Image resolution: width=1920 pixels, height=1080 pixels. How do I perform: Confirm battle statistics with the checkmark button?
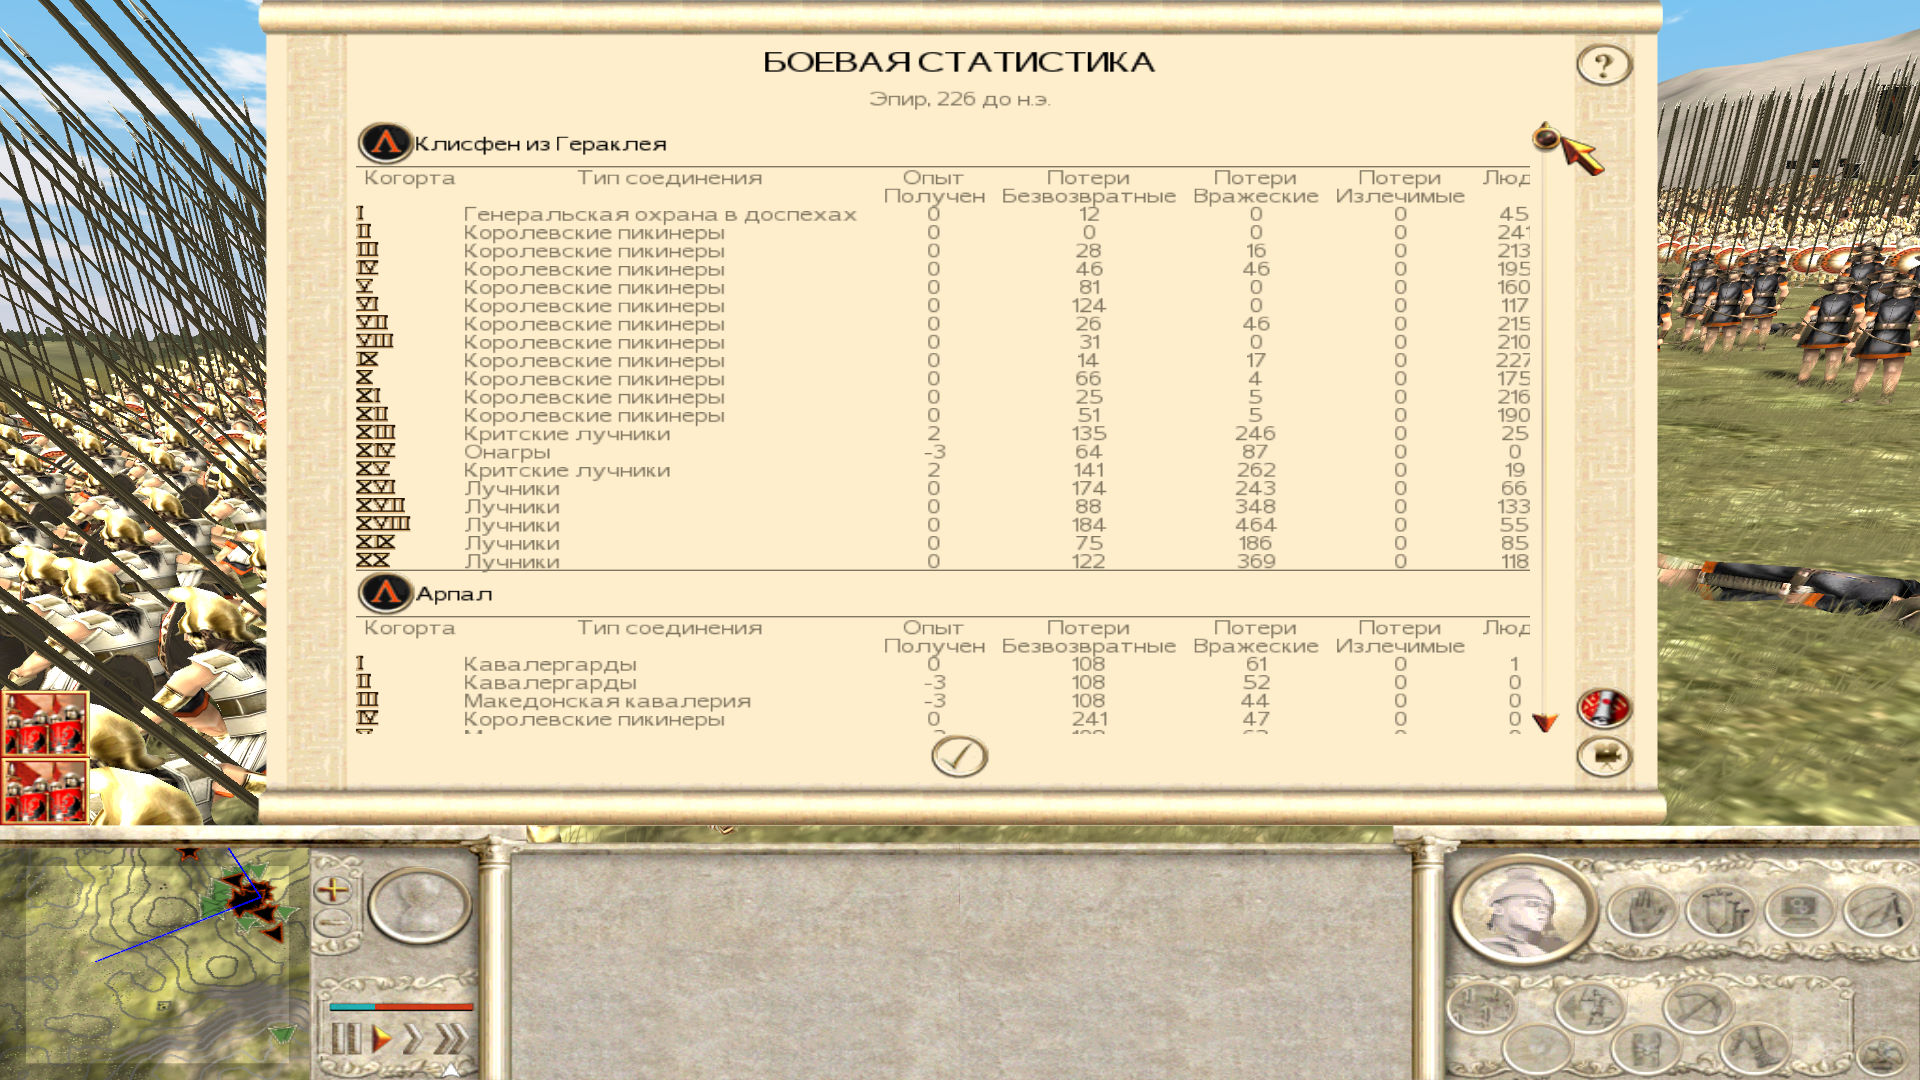(959, 756)
